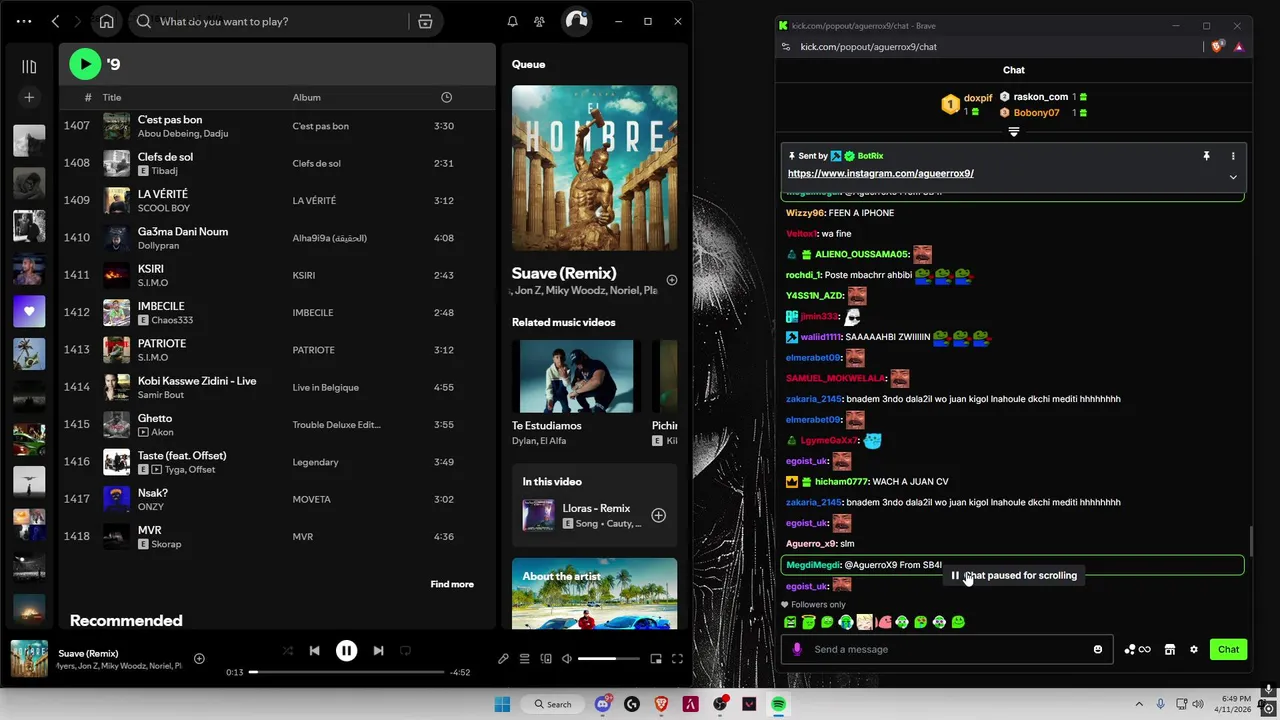Open About the artist card
Image resolution: width=1280 pixels, height=720 pixels.
pyautogui.click(x=594, y=594)
